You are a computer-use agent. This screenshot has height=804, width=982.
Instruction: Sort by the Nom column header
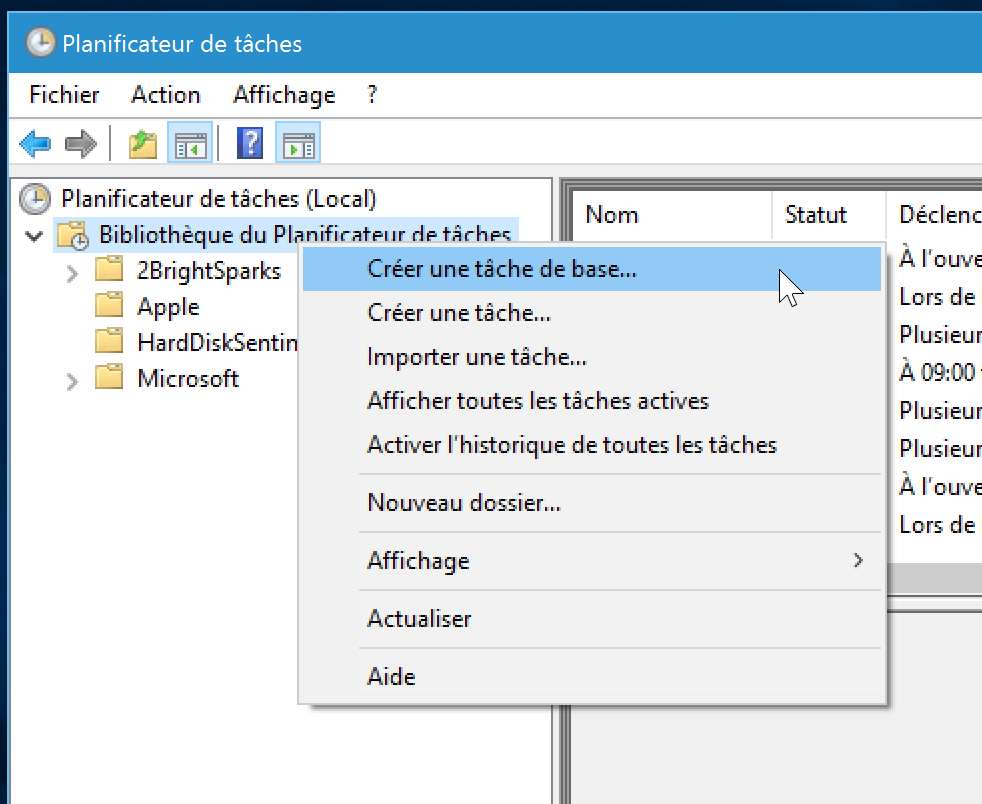(672, 215)
